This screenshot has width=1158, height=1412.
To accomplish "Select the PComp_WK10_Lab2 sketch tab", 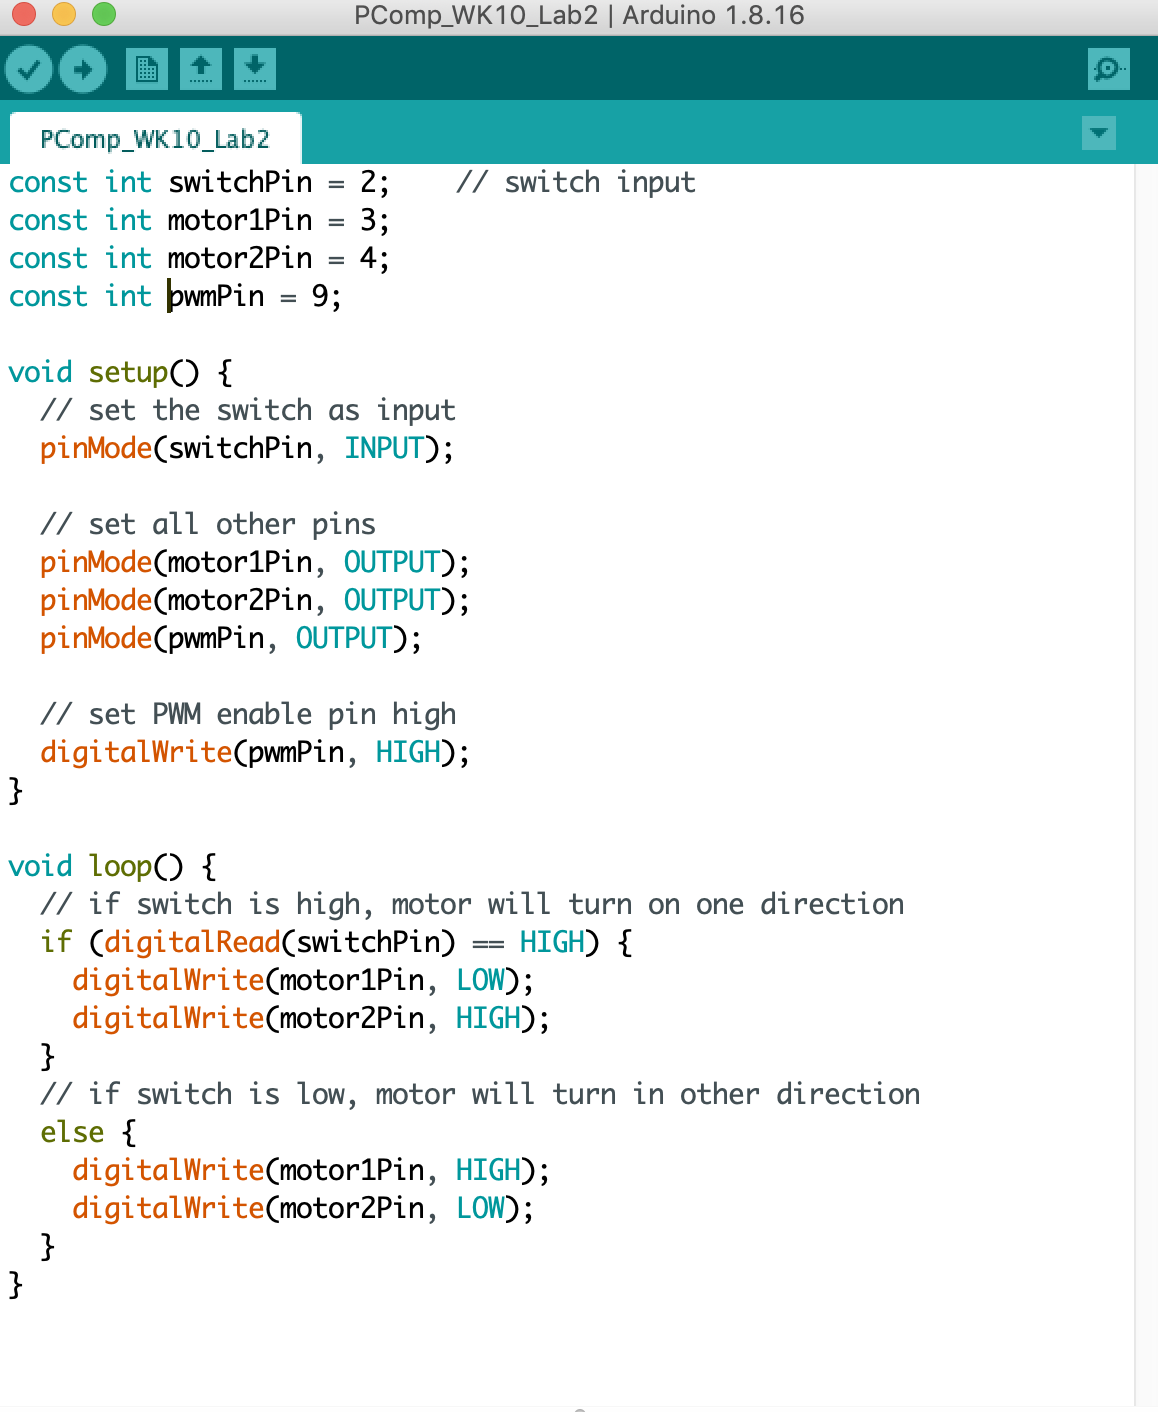I will pos(155,139).
